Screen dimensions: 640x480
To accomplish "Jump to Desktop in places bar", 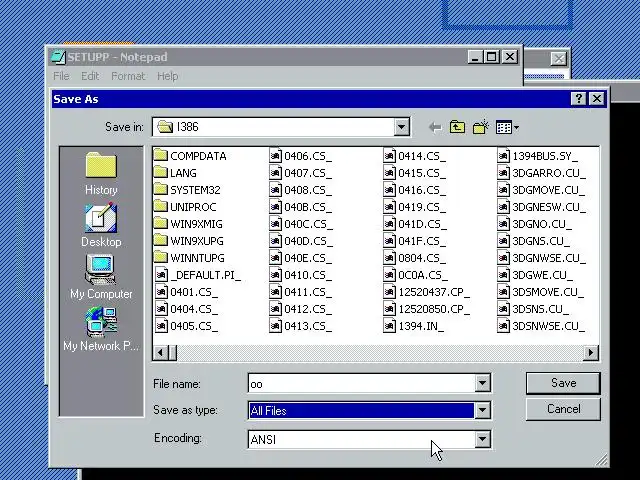I will 101,225.
